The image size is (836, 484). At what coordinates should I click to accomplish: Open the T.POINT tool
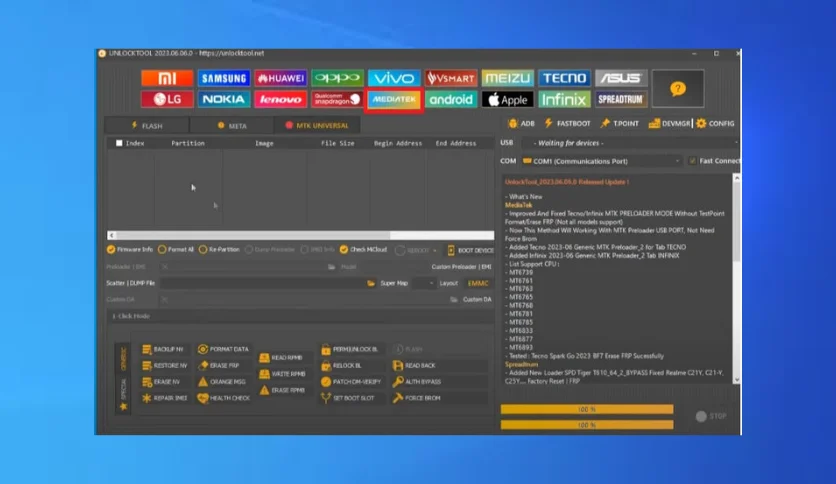click(x=620, y=123)
